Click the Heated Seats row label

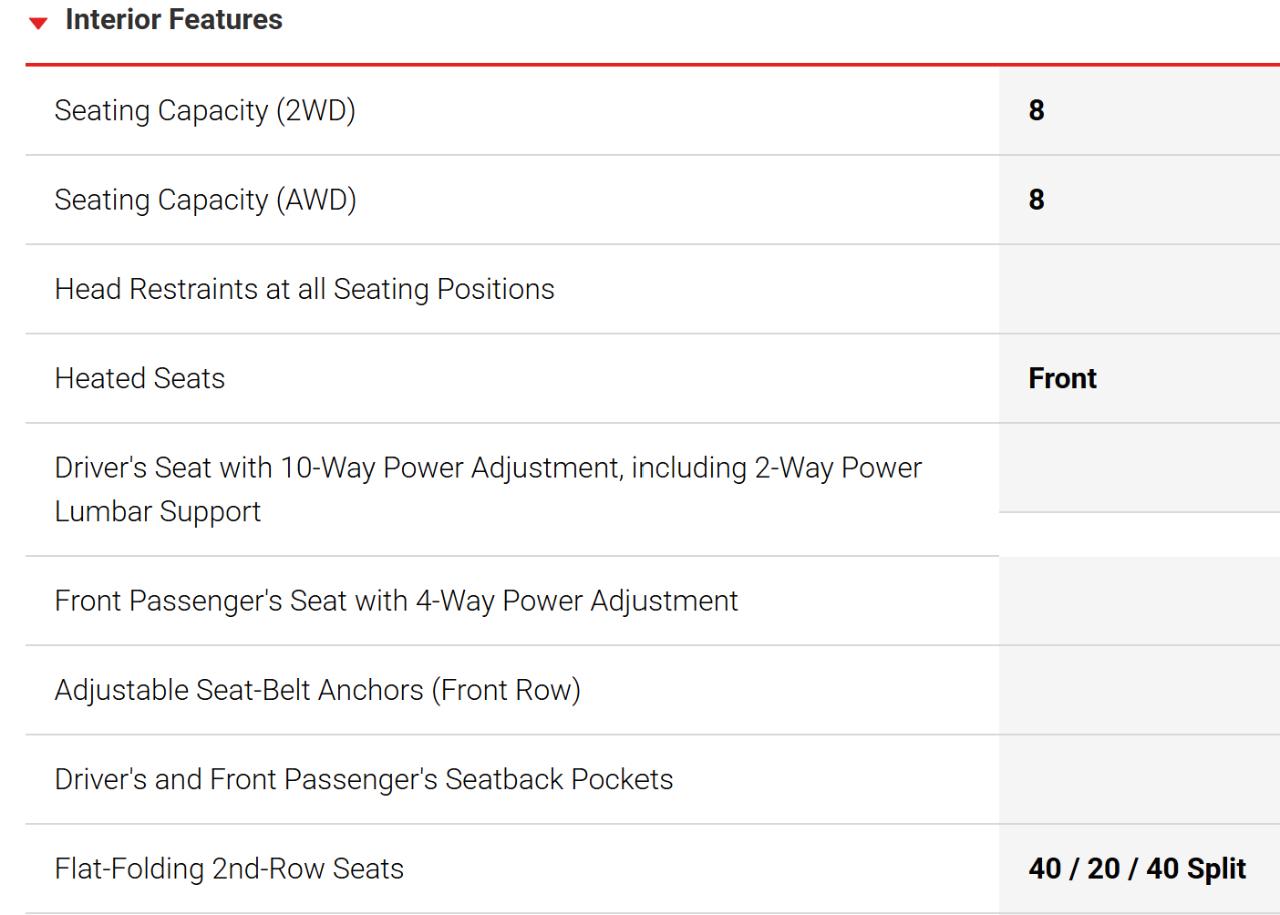pyautogui.click(x=140, y=378)
